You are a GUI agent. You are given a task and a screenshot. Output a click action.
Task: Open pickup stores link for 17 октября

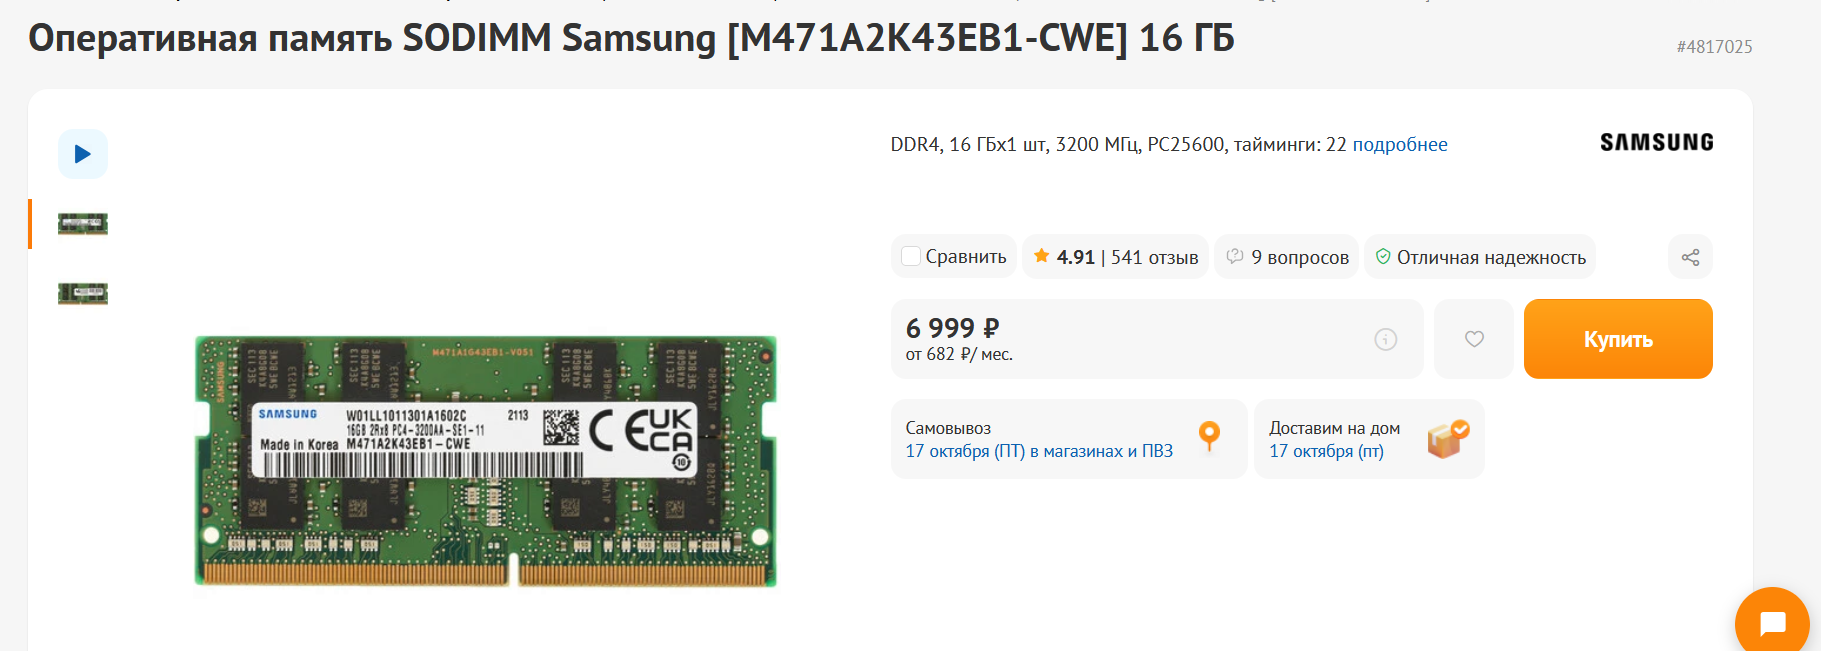1039,451
